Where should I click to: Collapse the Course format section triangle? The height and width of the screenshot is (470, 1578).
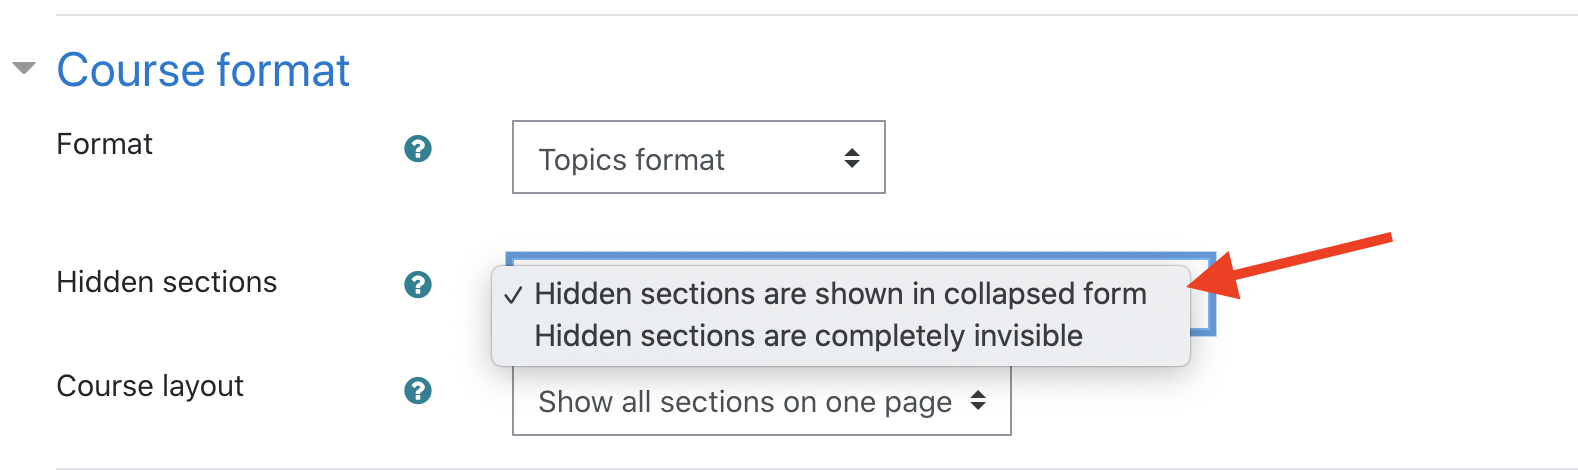point(24,69)
